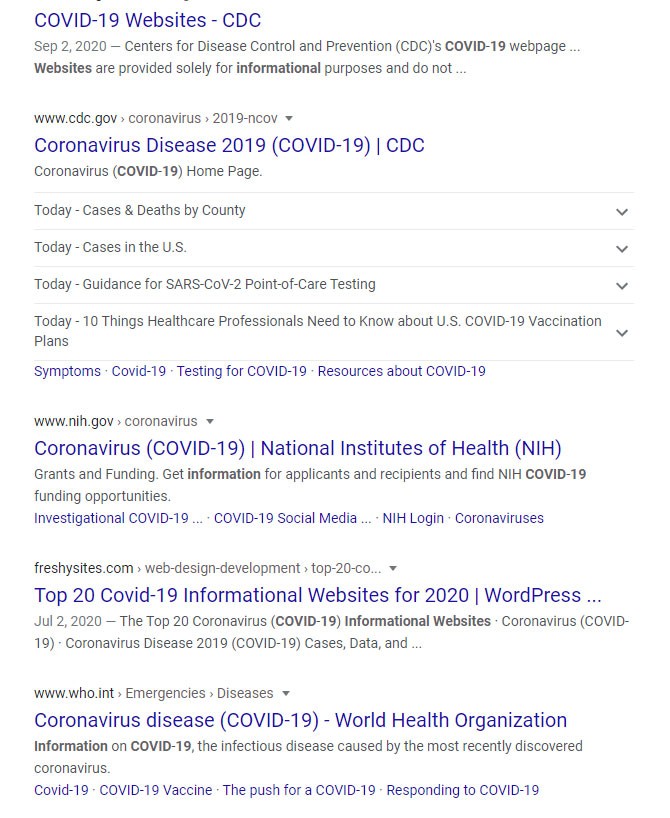
Task: Open the www.who.int breadcrumb dropdown arrow
Action: pyautogui.click(x=286, y=693)
